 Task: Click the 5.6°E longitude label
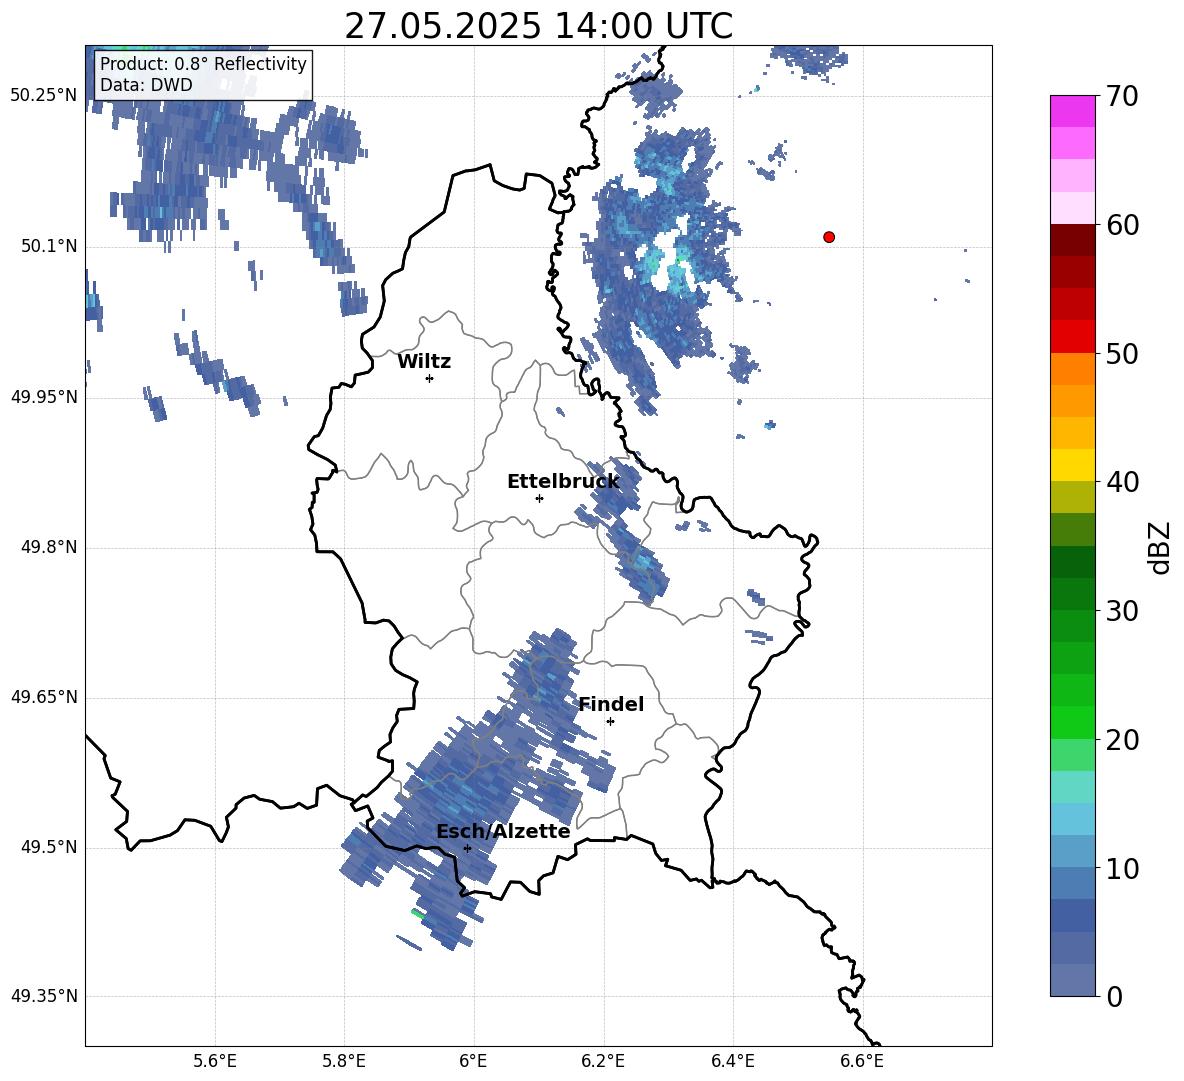(x=215, y=1061)
